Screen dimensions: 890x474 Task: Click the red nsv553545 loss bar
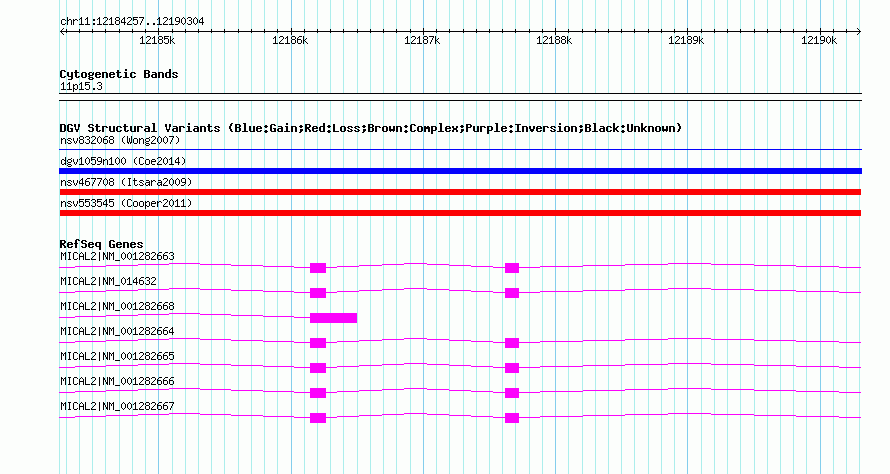pos(460,213)
